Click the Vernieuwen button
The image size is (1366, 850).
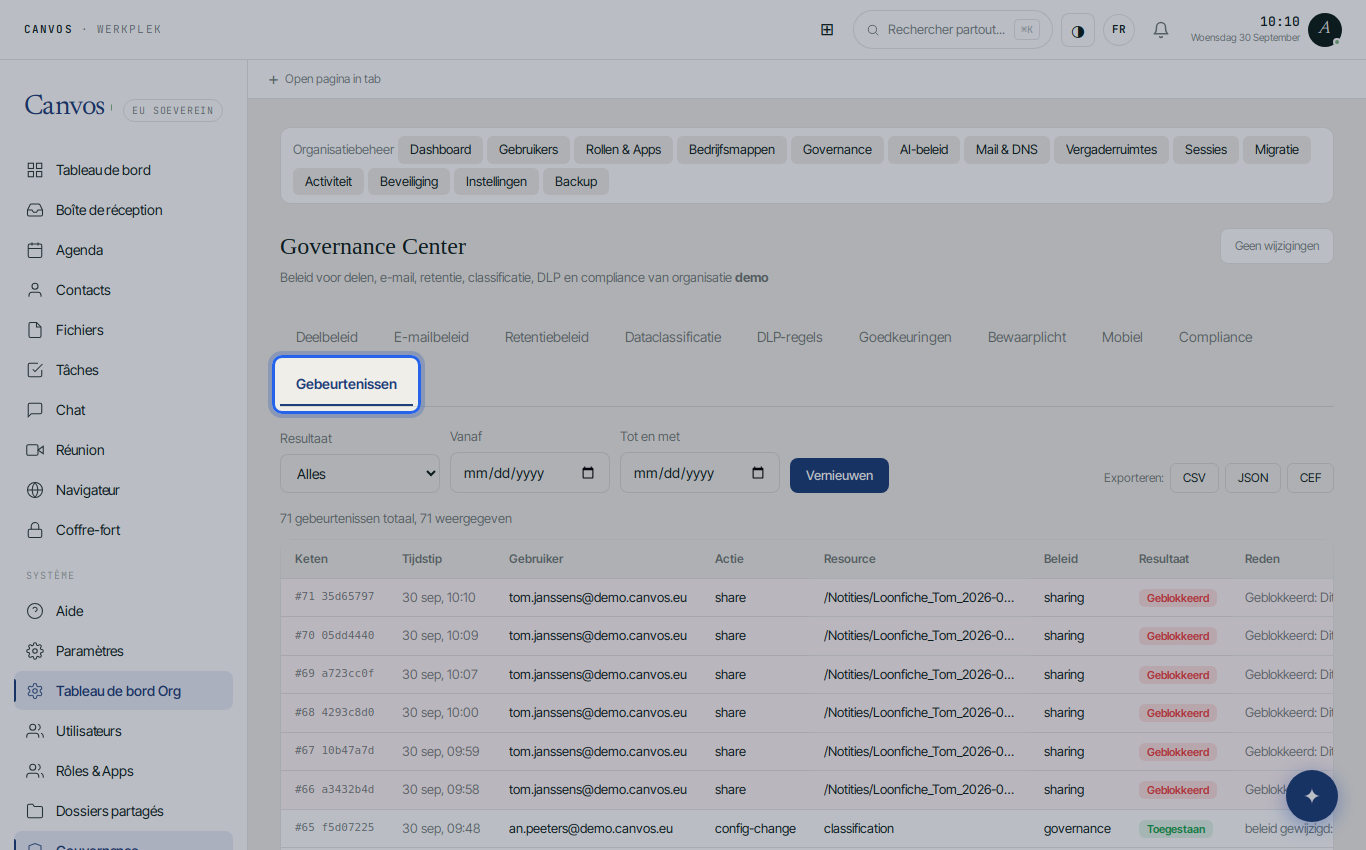(x=839, y=475)
